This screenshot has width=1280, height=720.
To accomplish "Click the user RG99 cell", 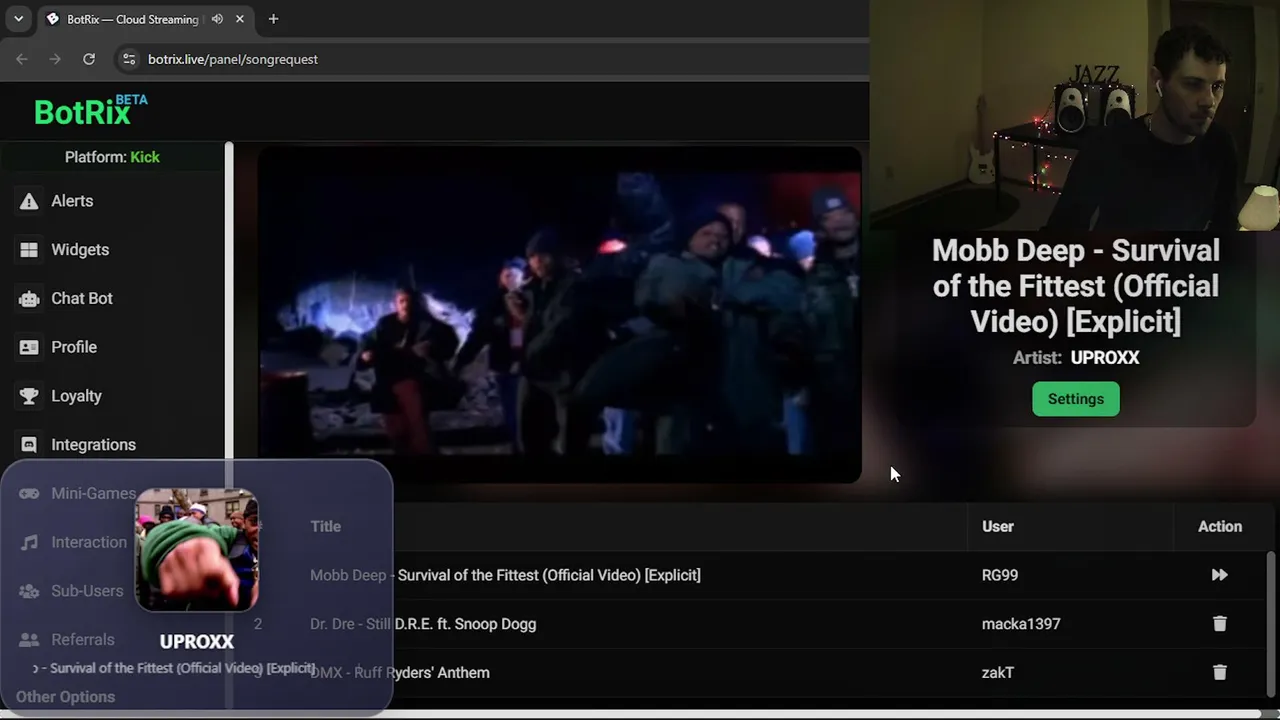I will 1000,575.
